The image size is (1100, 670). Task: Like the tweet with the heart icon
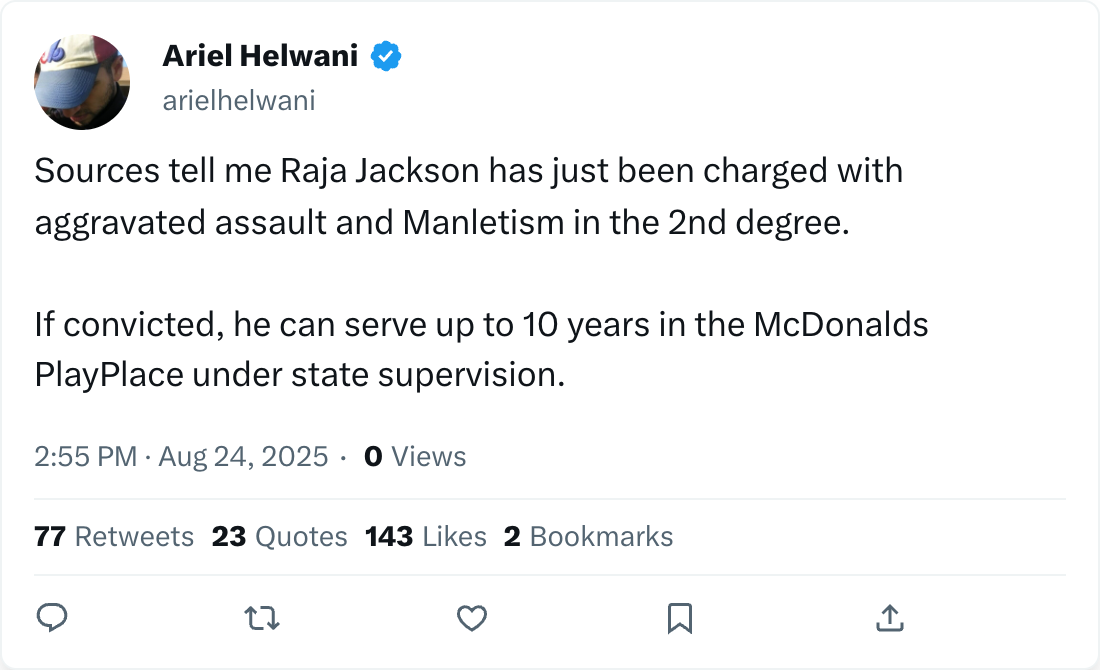click(x=471, y=619)
